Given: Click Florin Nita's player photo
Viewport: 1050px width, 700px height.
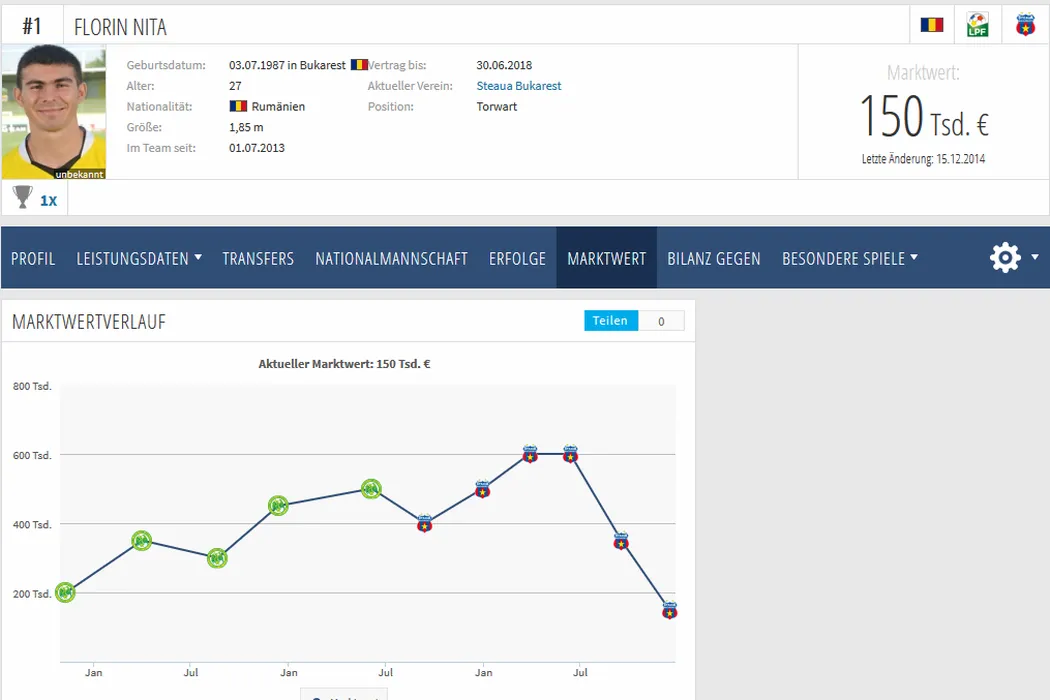Looking at the screenshot, I should 54,112.
